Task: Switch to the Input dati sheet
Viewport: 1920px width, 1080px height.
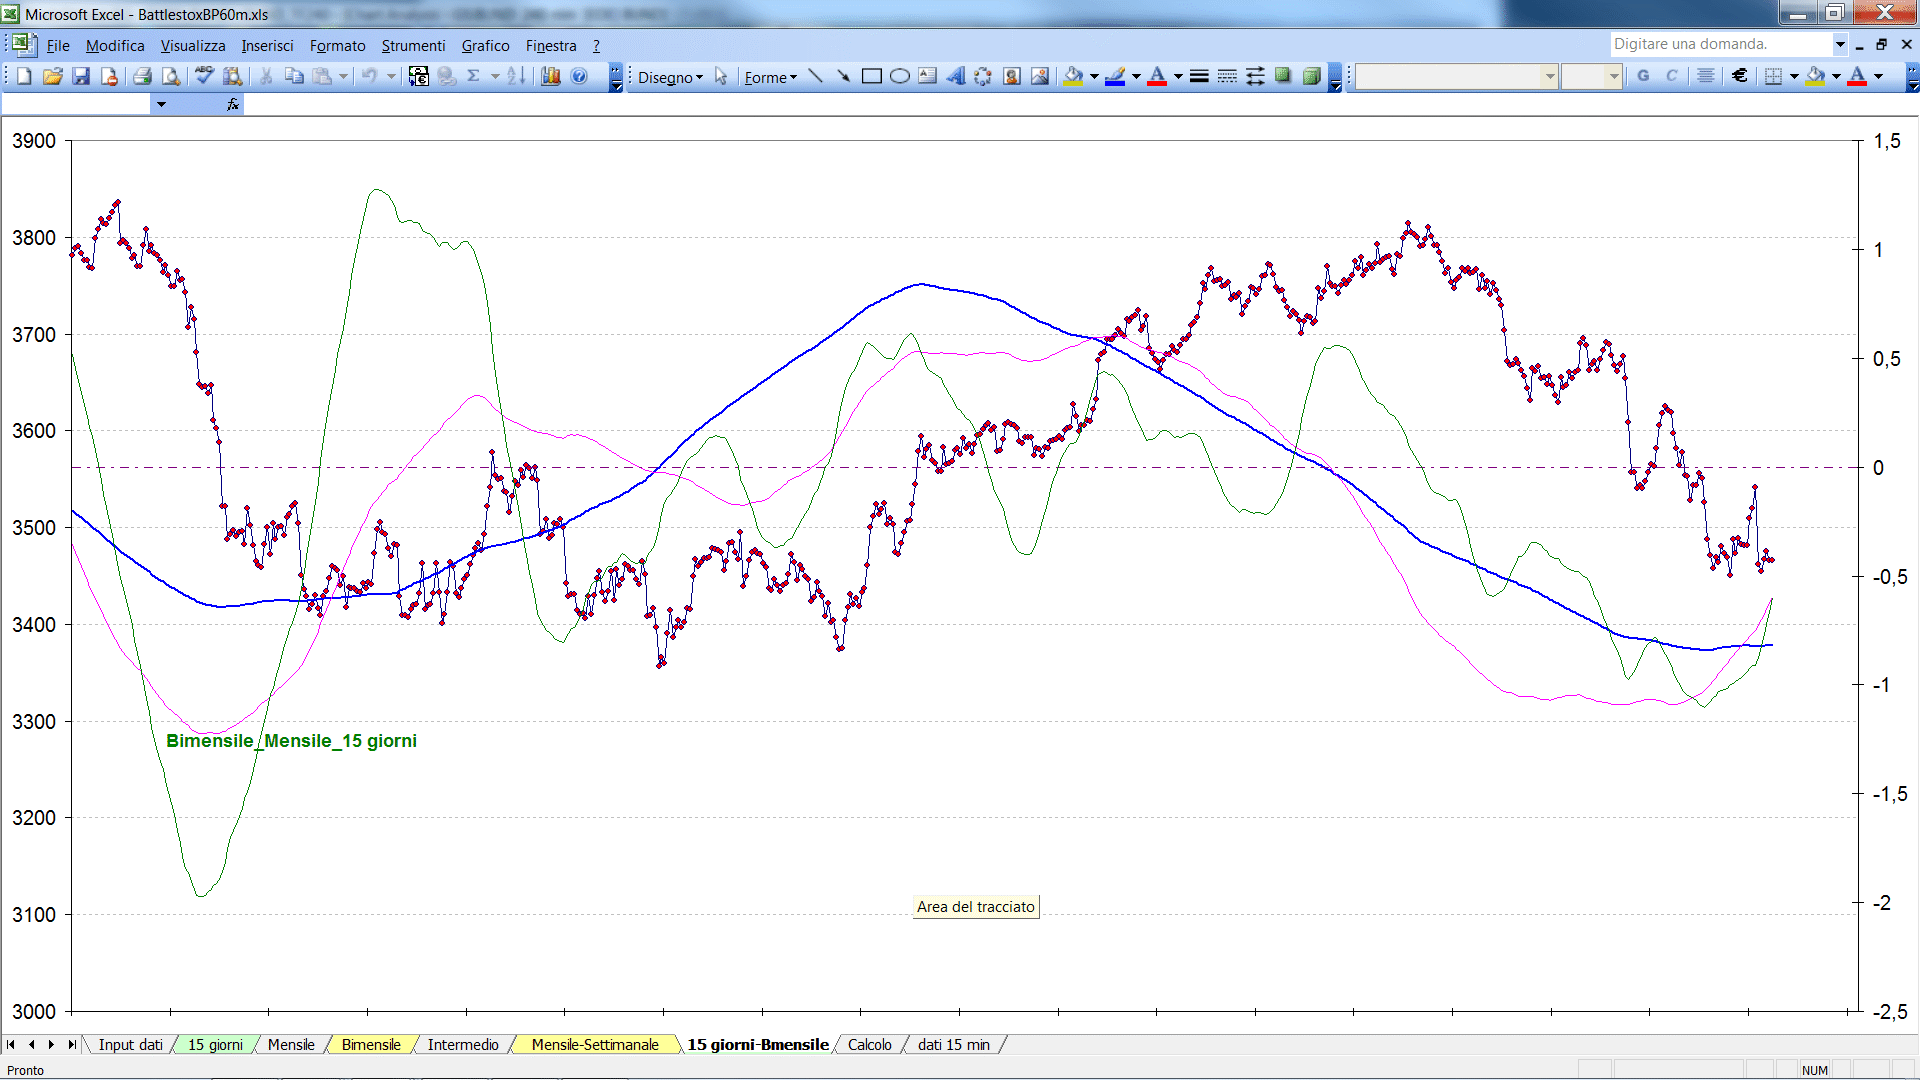Action: [130, 1045]
